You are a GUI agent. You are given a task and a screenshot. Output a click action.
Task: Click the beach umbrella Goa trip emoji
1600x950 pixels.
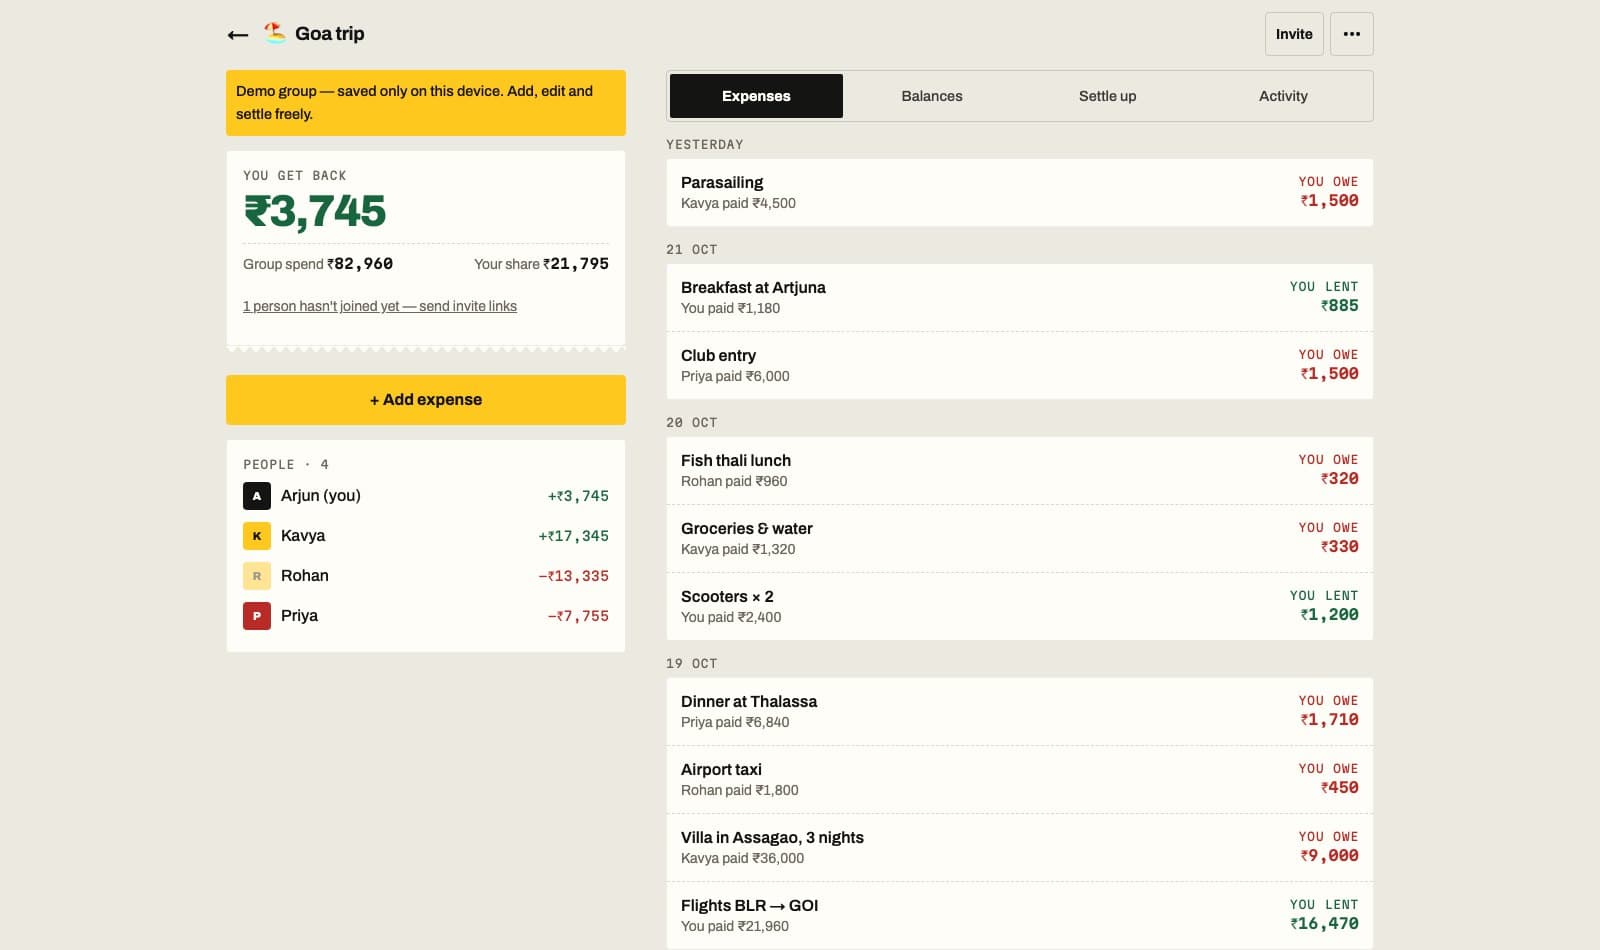coord(274,33)
